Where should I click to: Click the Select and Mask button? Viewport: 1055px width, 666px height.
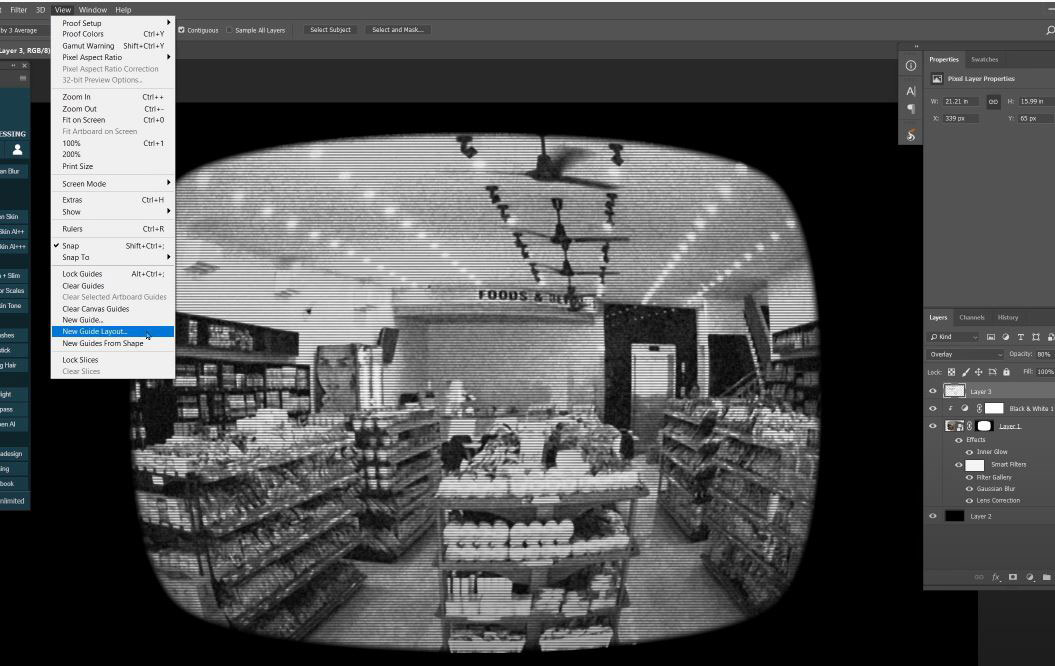coord(398,30)
